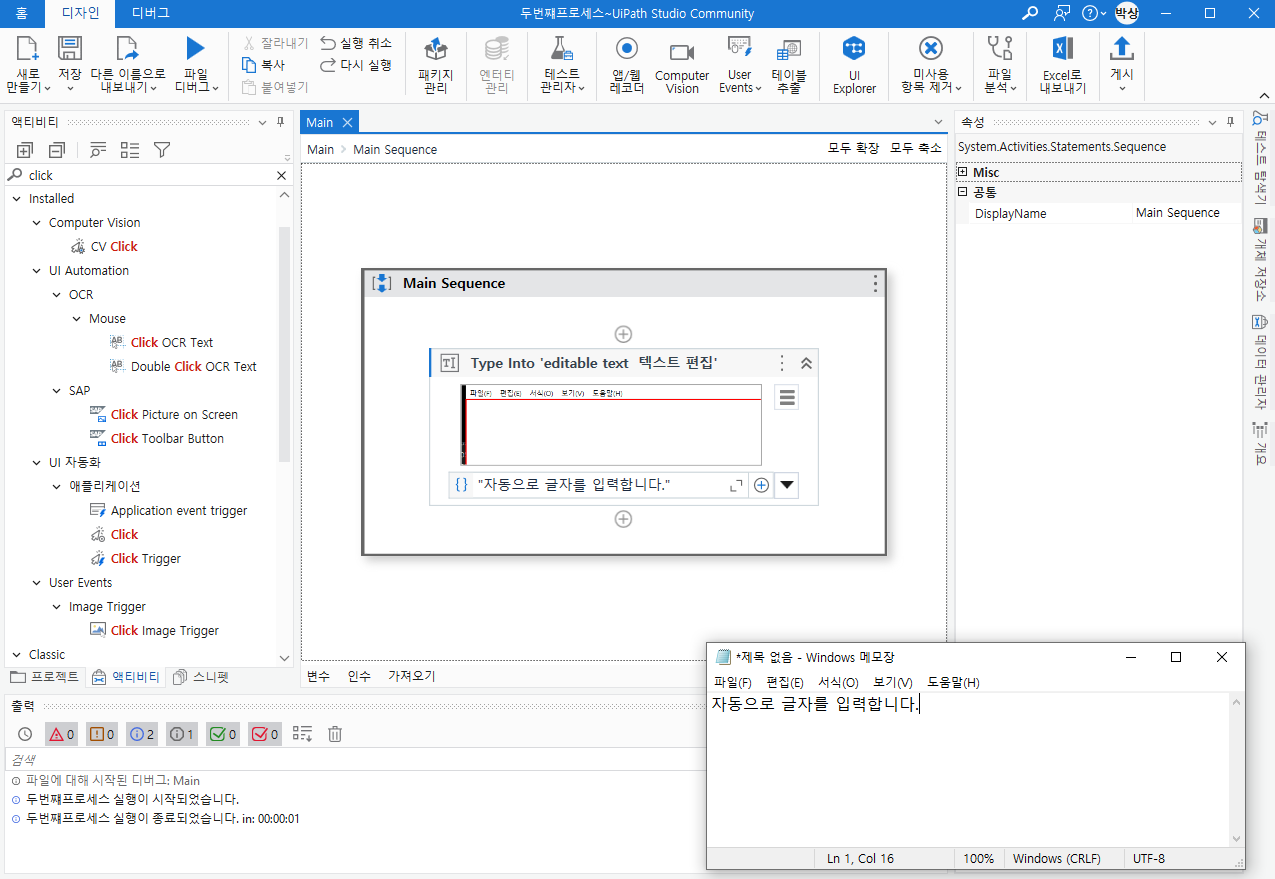Open the 프로젝트 panel tab

[x=45, y=677]
